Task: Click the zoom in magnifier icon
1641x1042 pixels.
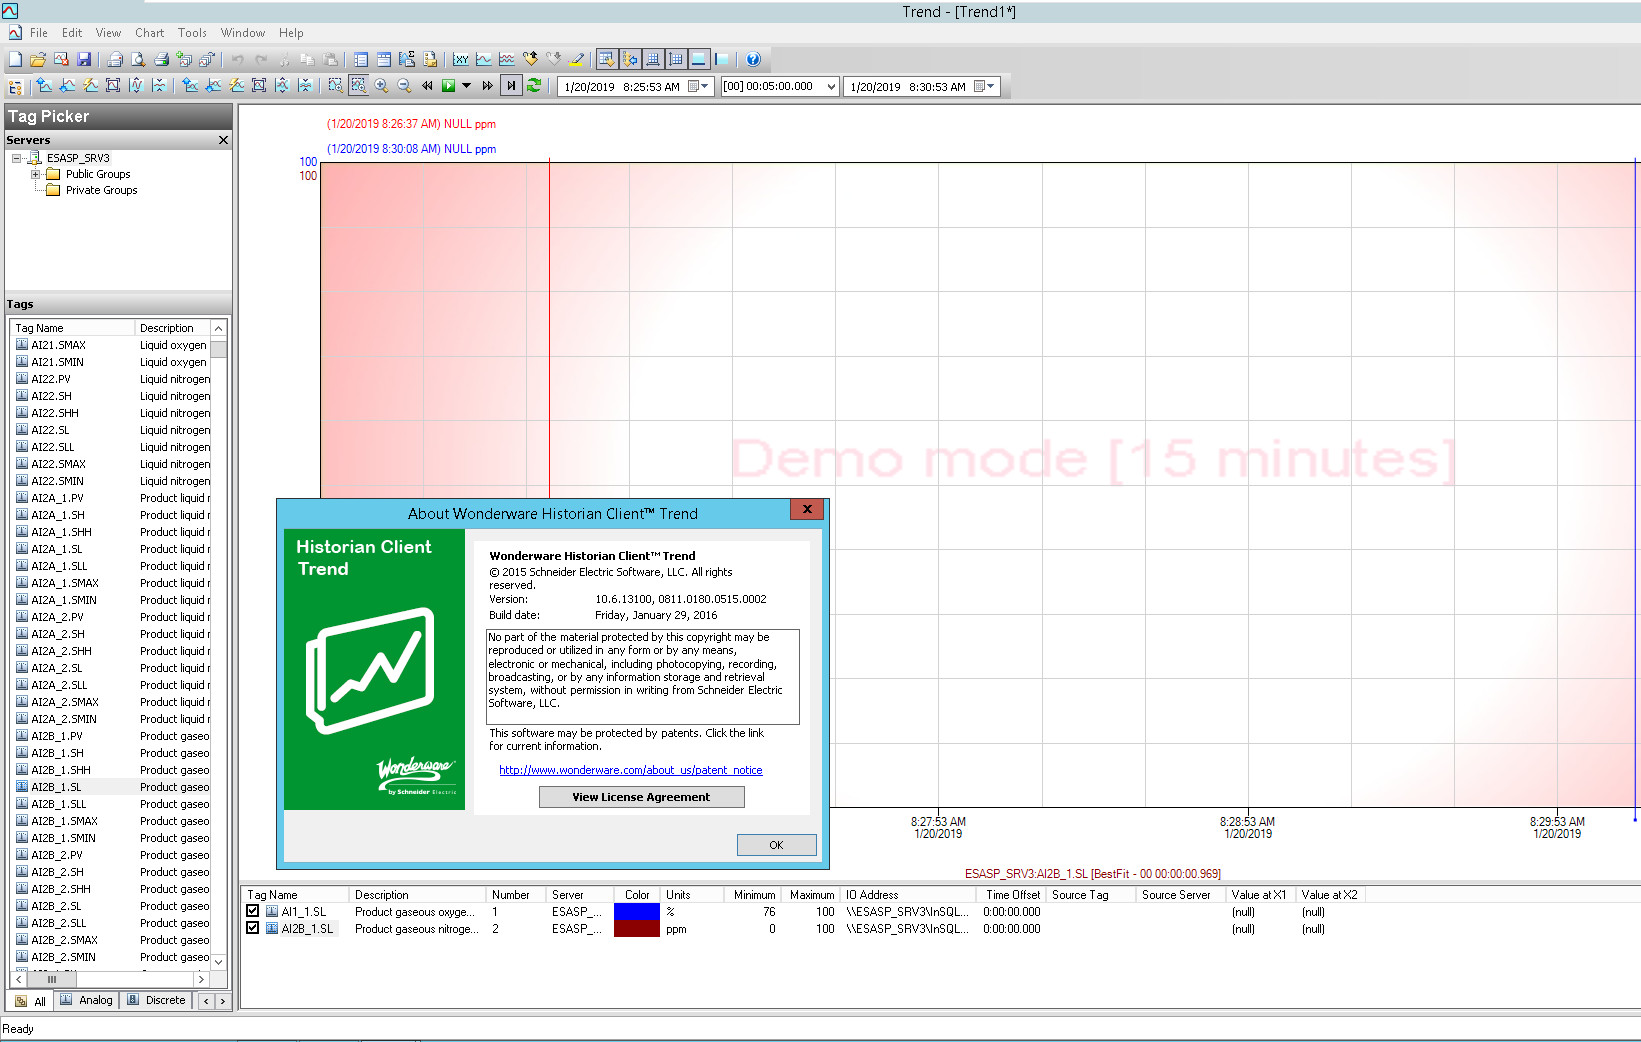Action: (381, 85)
